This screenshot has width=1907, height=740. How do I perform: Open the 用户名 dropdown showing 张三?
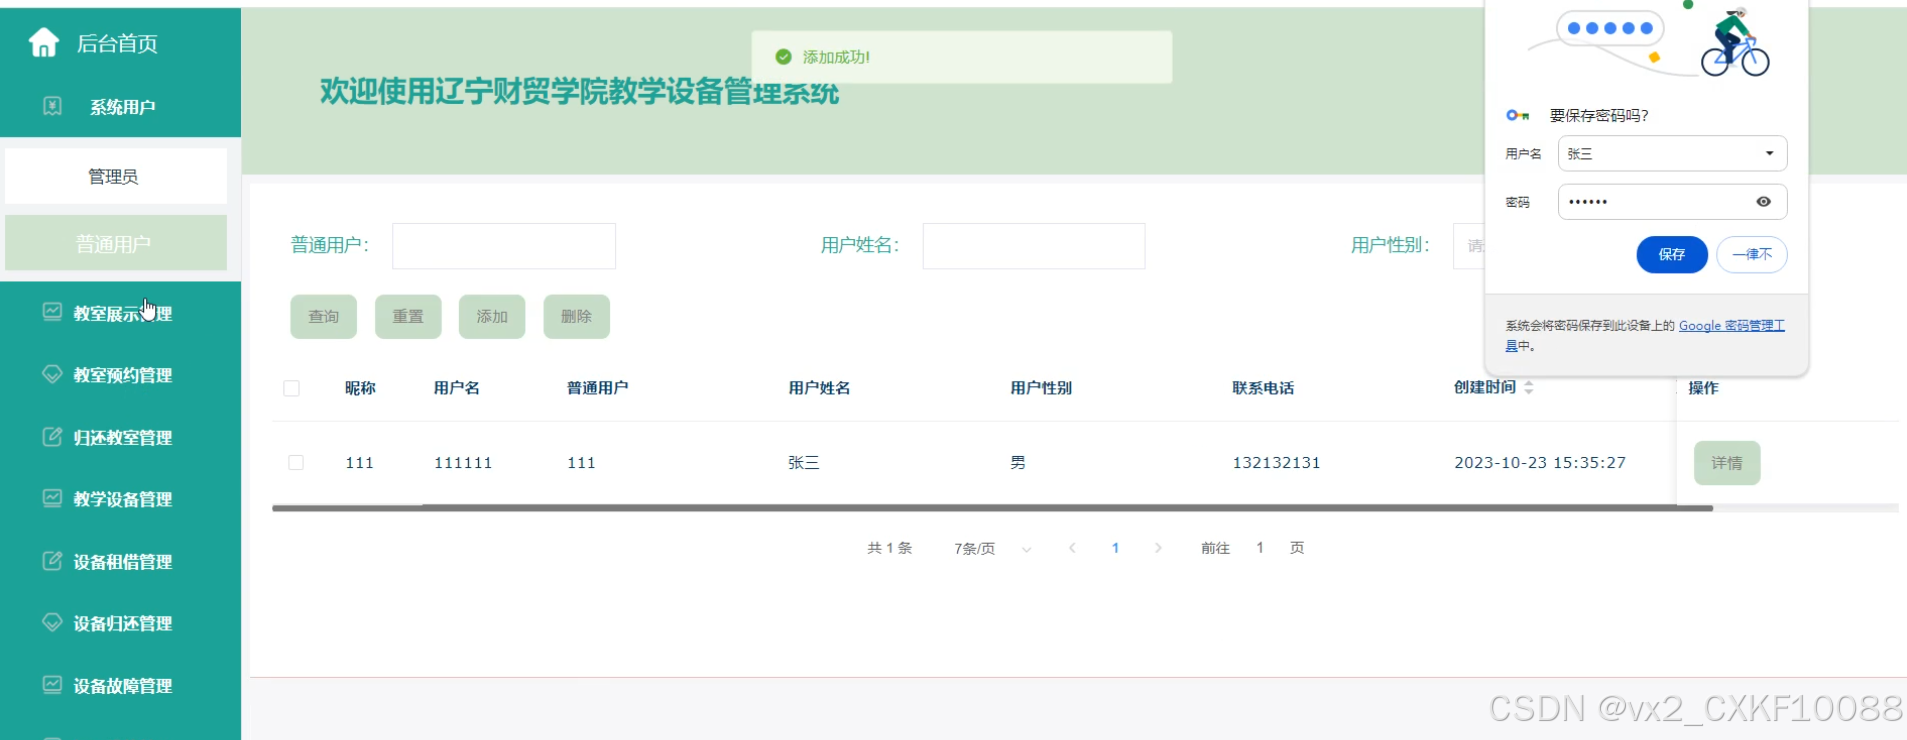tap(1672, 153)
